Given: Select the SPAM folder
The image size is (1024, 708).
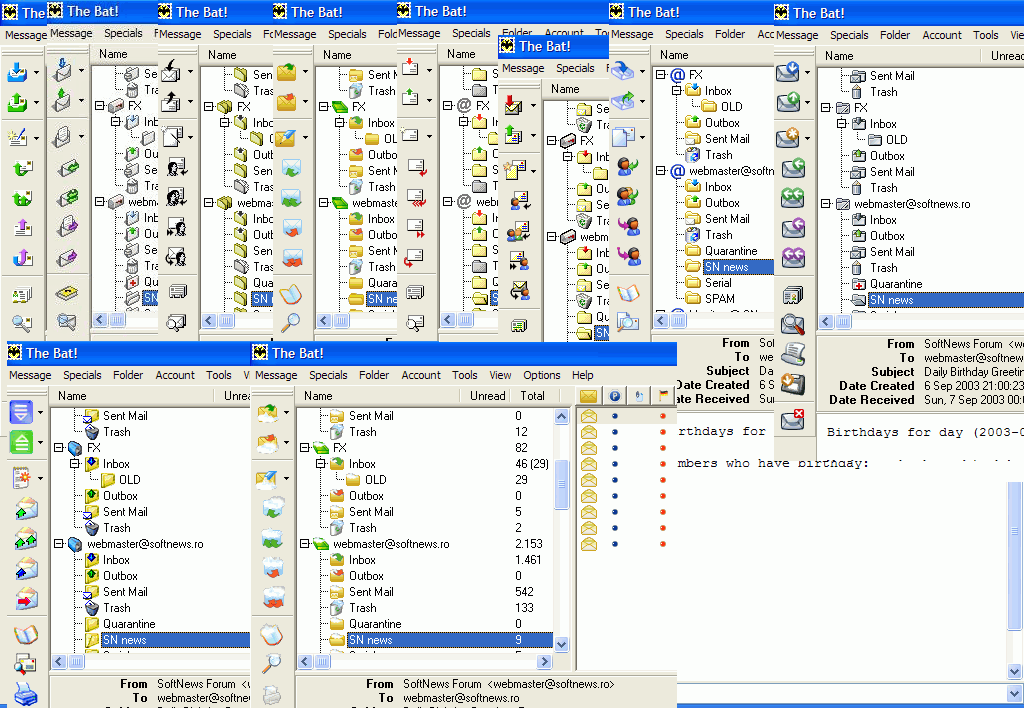Looking at the screenshot, I should pyautogui.click(x=720, y=298).
